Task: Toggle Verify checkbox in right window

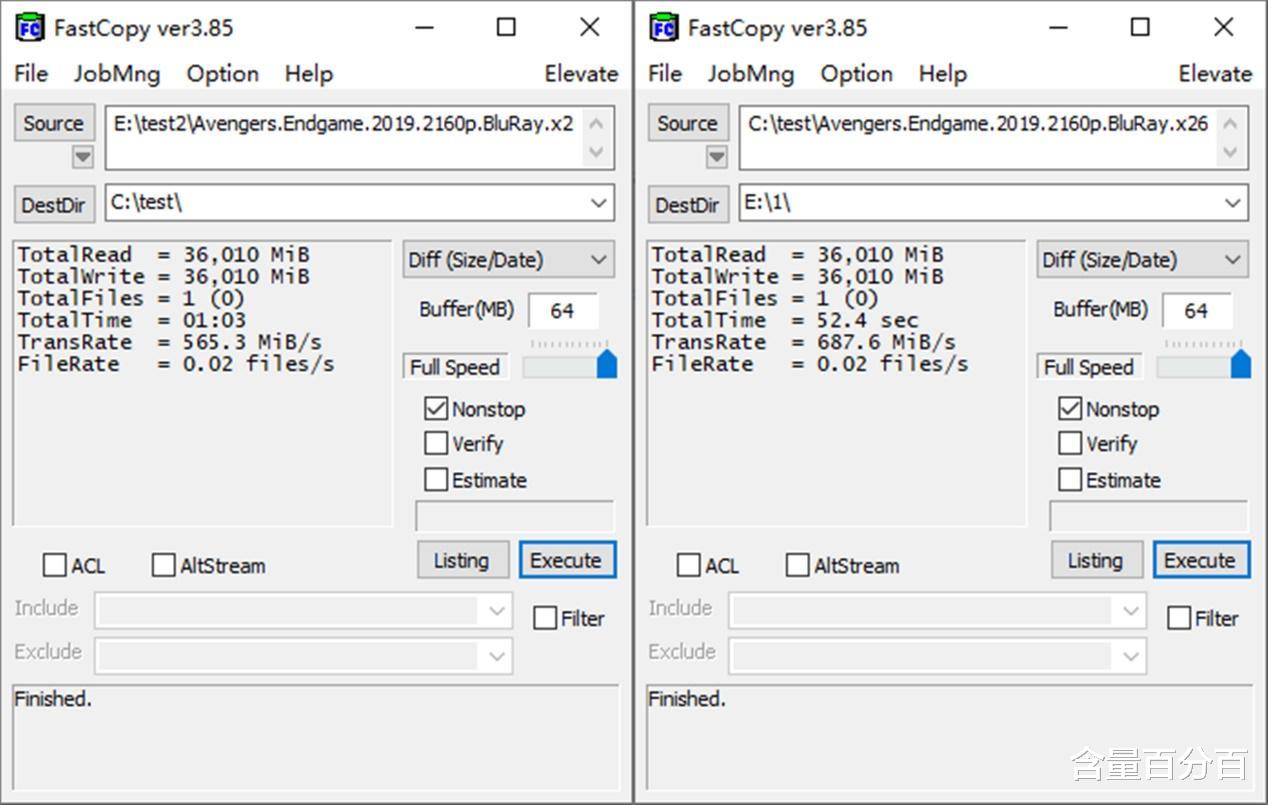Action: 1070,443
